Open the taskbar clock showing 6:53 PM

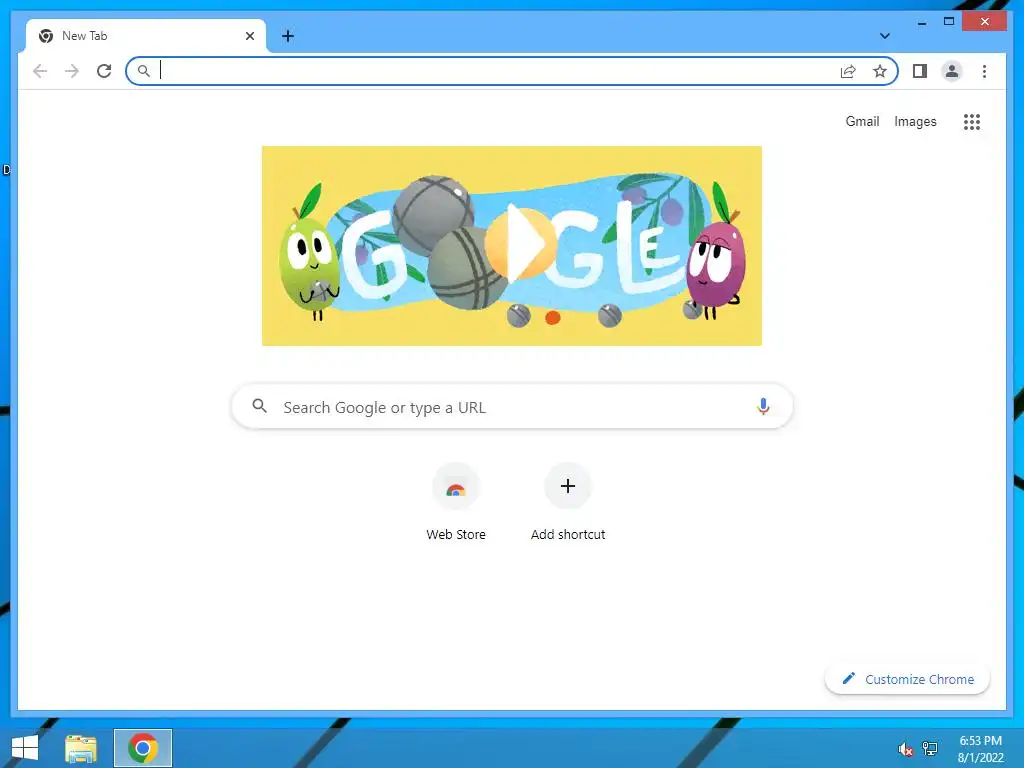pos(980,749)
